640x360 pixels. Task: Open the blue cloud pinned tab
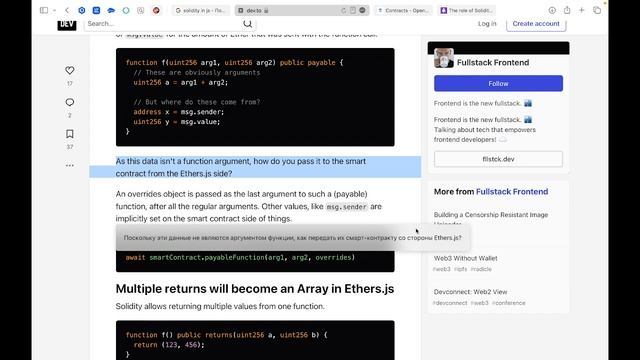pyautogui.click(x=111, y=10)
